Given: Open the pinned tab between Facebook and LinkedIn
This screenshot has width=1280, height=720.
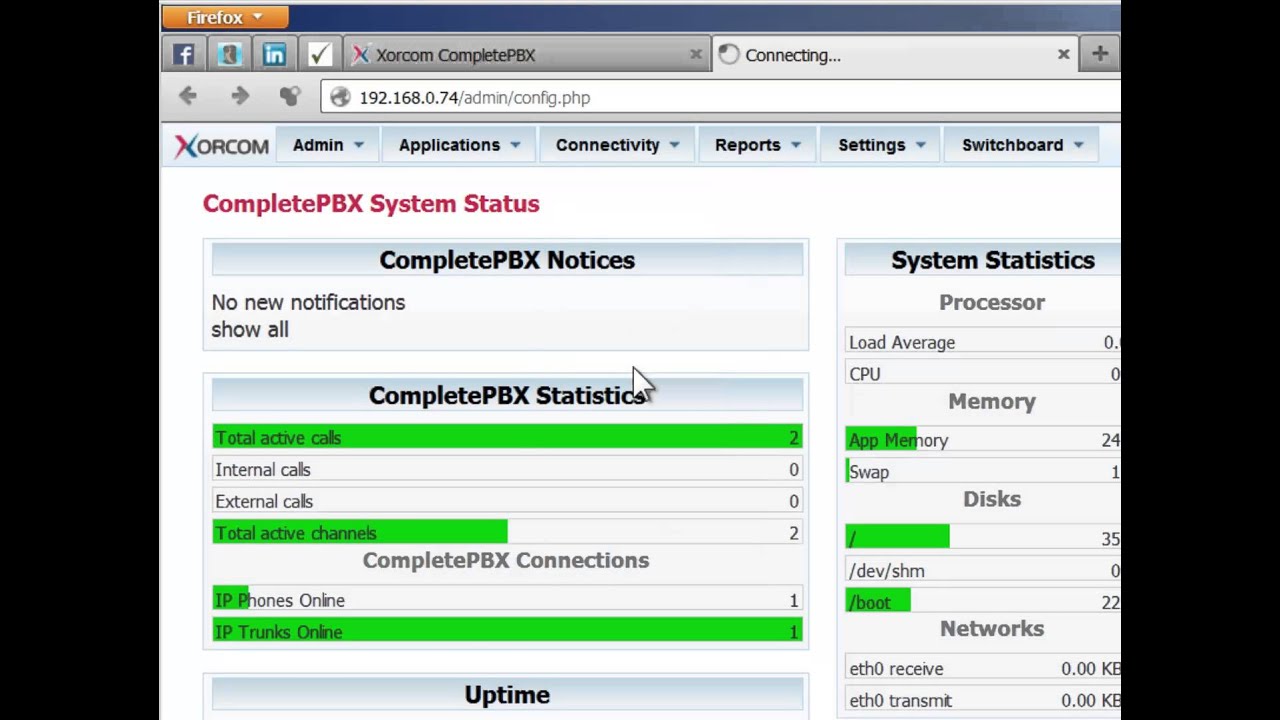Looking at the screenshot, I should click(x=229, y=55).
